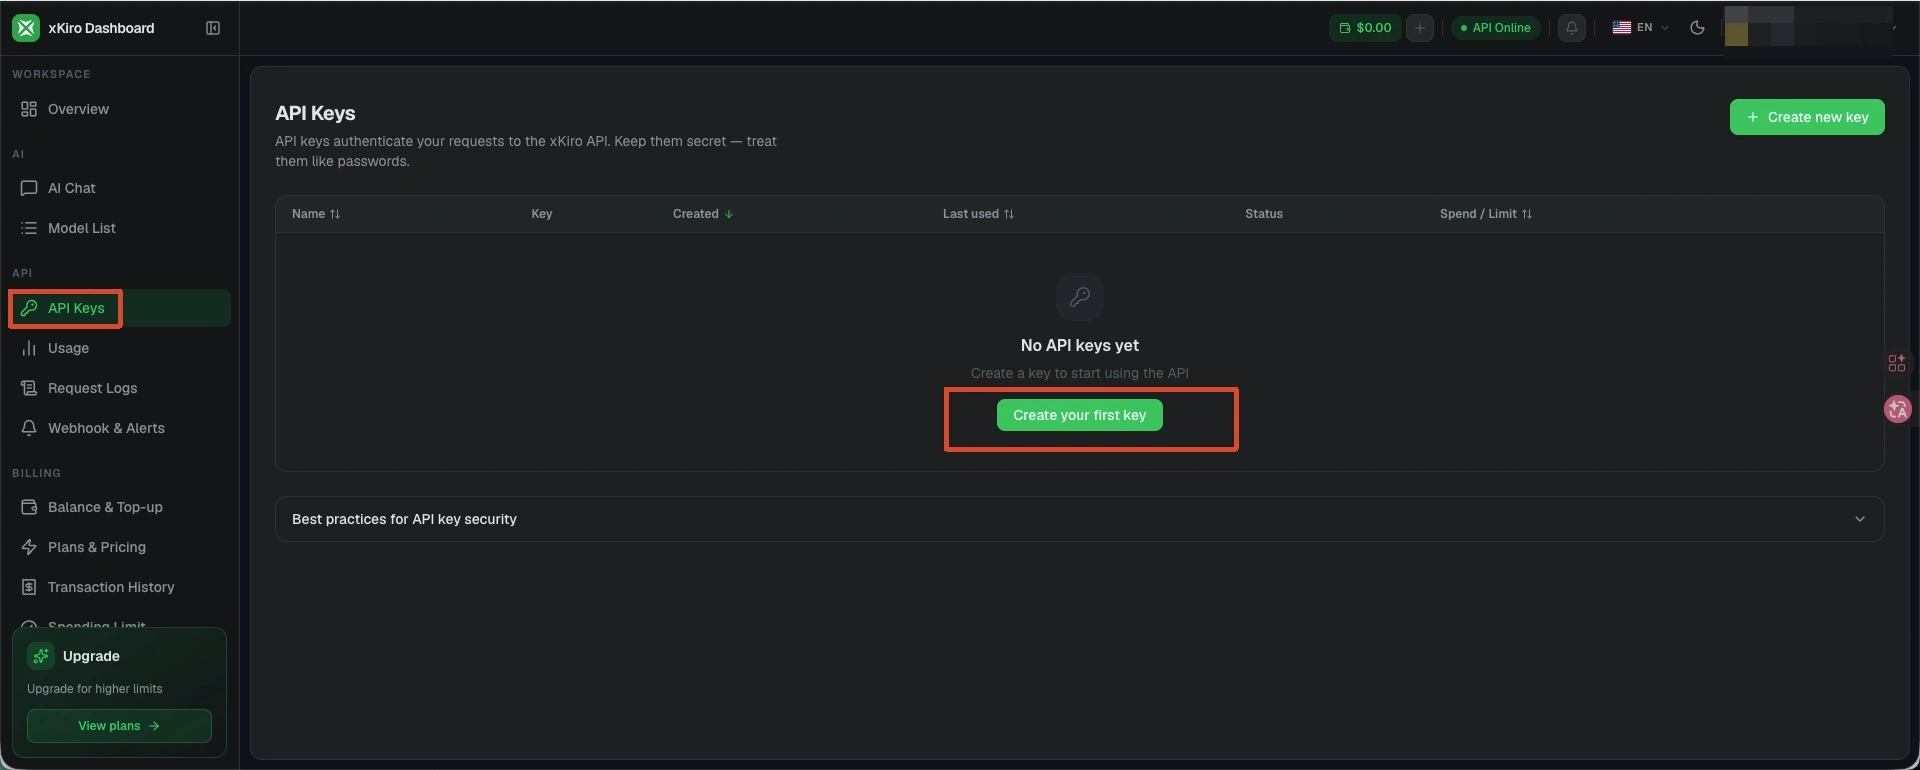Viewport: 1920px width, 770px height.
Task: Click the Status column header
Action: pos(1264,214)
